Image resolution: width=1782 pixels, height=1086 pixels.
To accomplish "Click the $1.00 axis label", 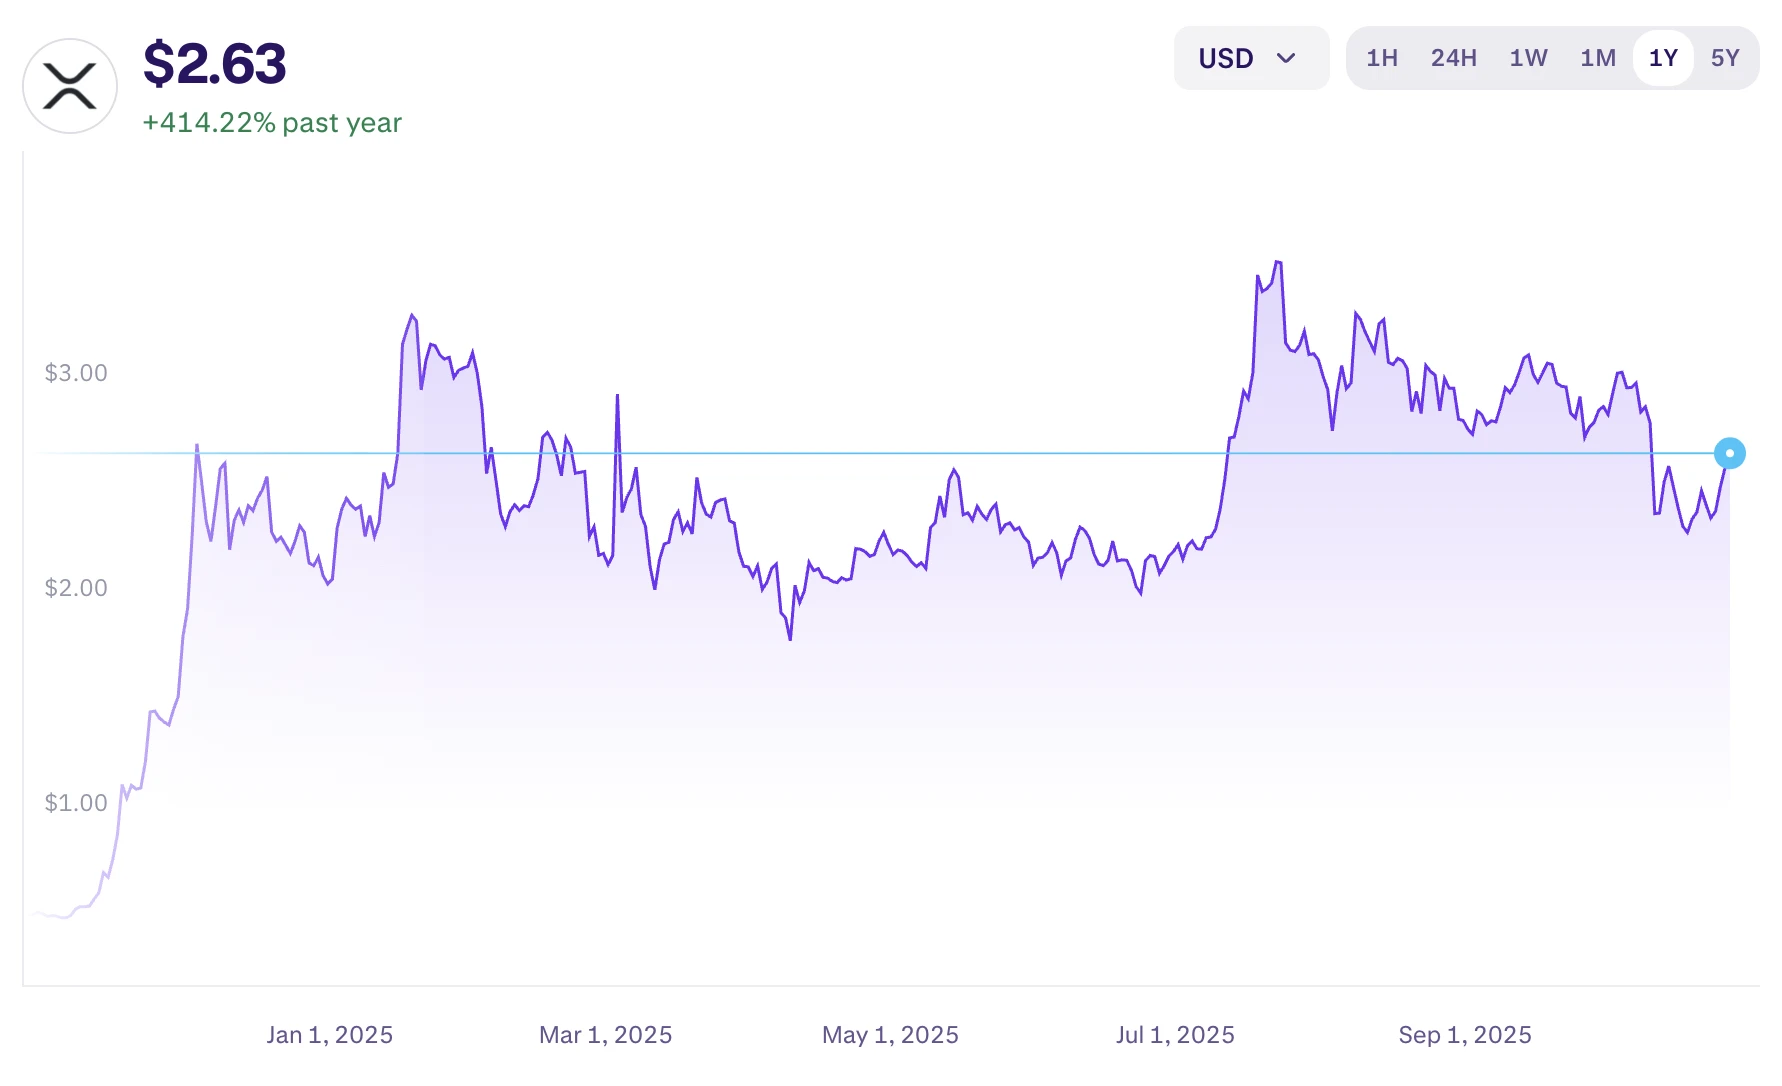I will [x=75, y=802].
